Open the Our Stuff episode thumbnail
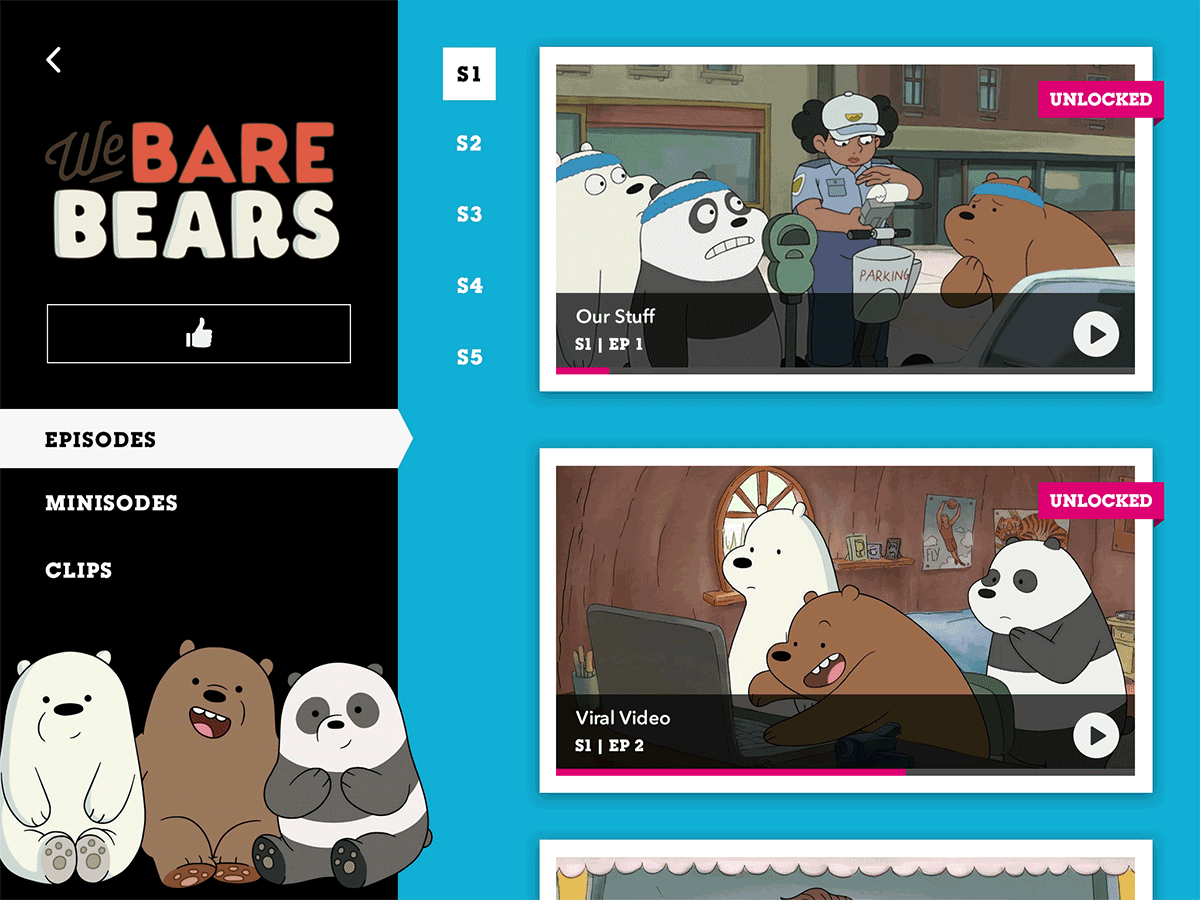 click(845, 220)
